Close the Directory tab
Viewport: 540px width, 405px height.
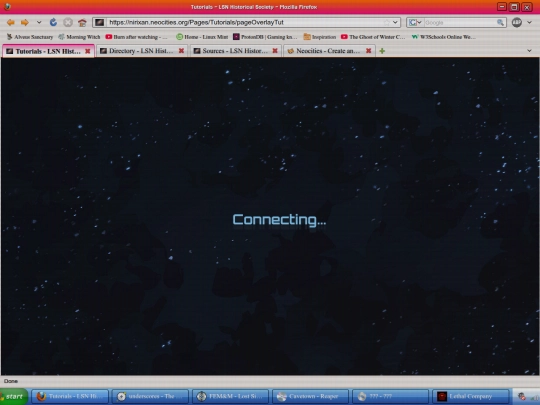[181, 51]
